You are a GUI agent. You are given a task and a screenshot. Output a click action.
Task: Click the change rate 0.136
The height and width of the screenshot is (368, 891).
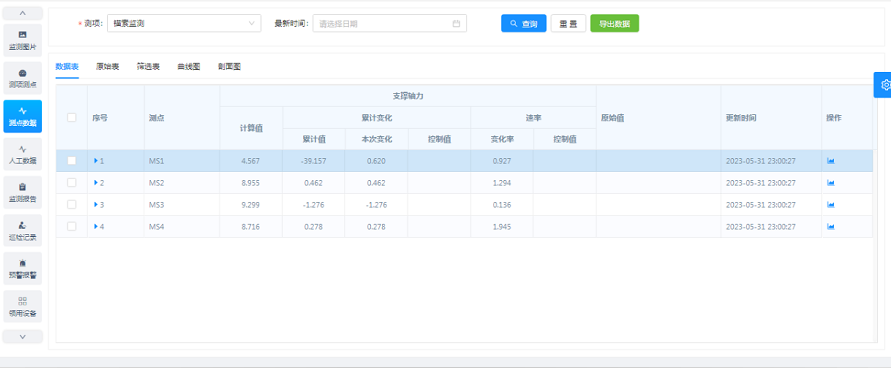coord(502,204)
